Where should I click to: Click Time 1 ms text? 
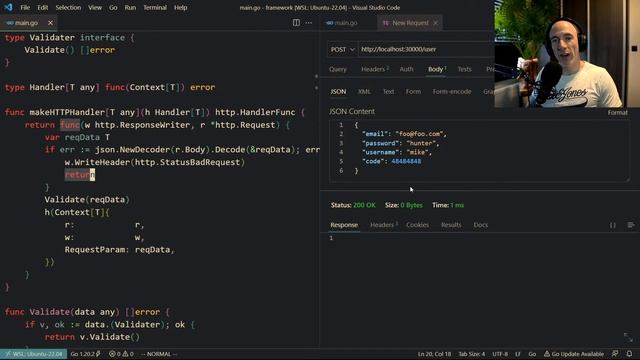point(448,205)
